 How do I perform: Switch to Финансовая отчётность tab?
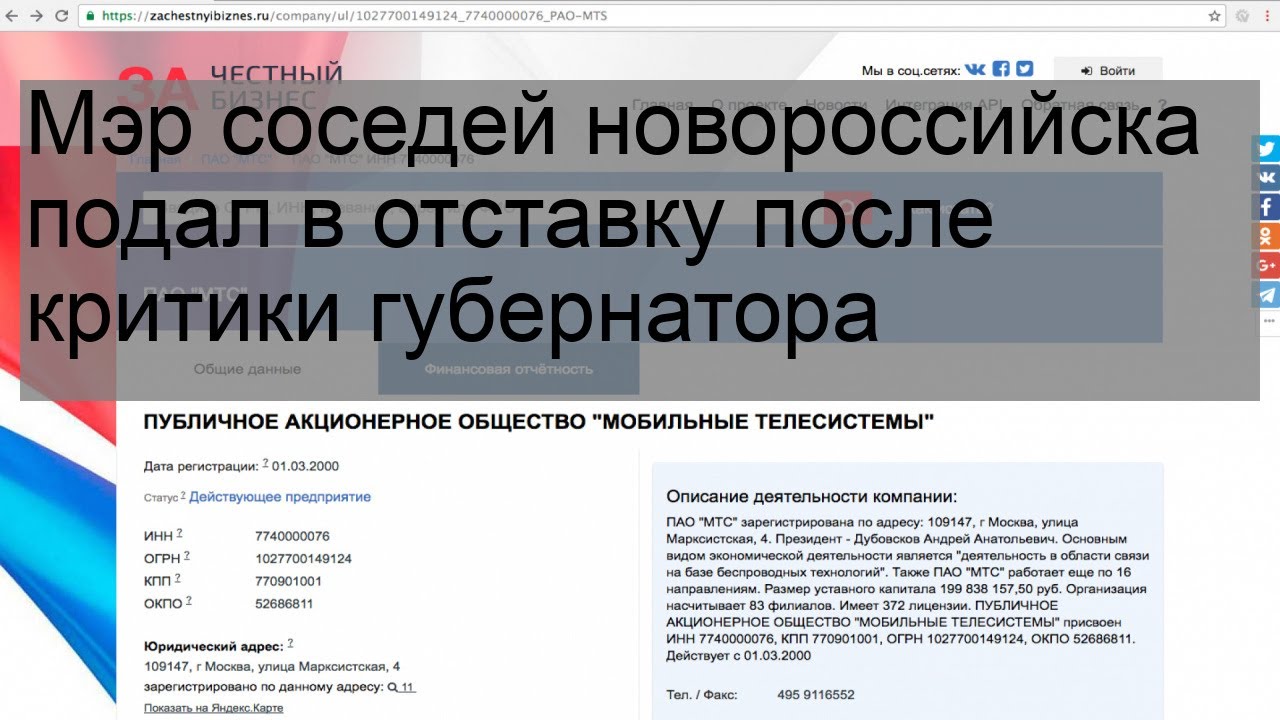click(508, 368)
